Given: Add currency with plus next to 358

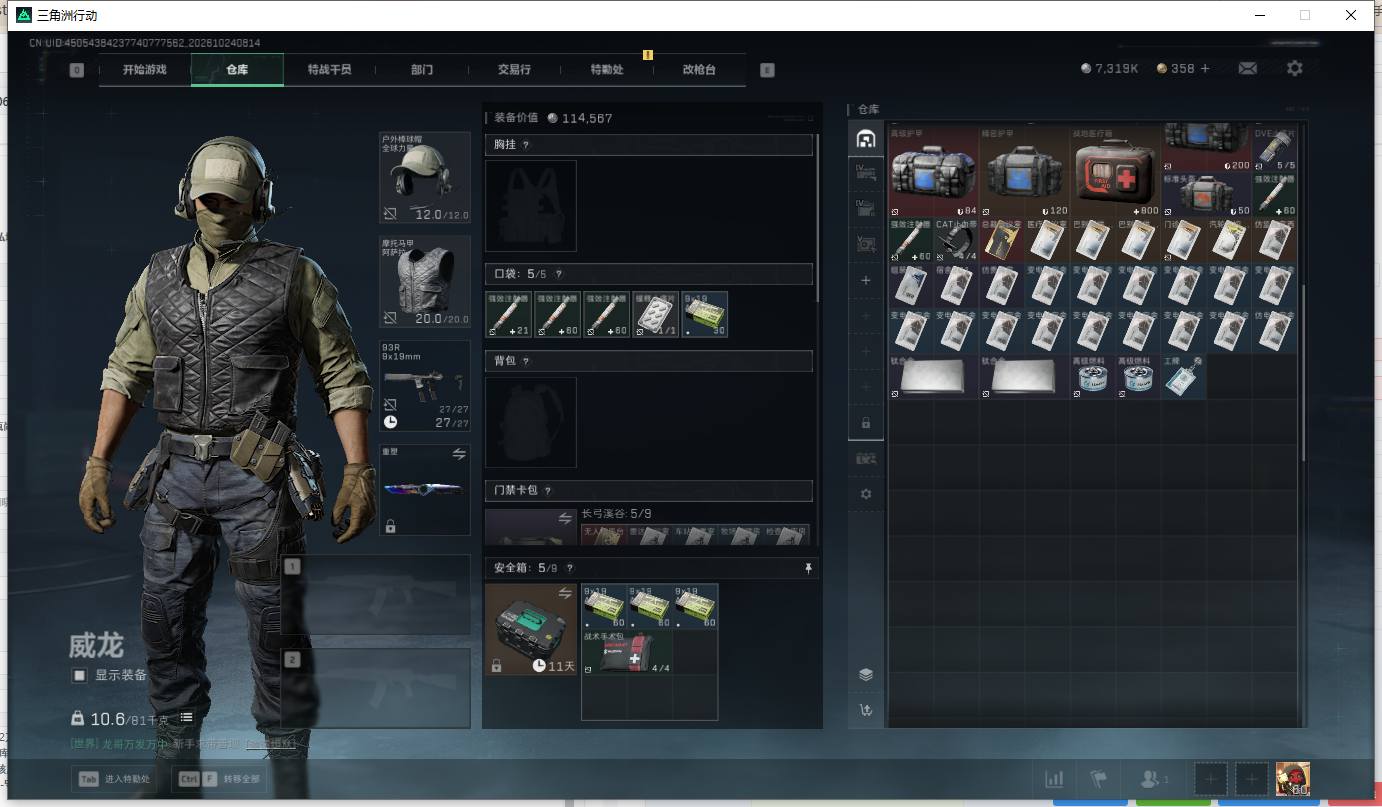Looking at the screenshot, I should point(1205,69).
